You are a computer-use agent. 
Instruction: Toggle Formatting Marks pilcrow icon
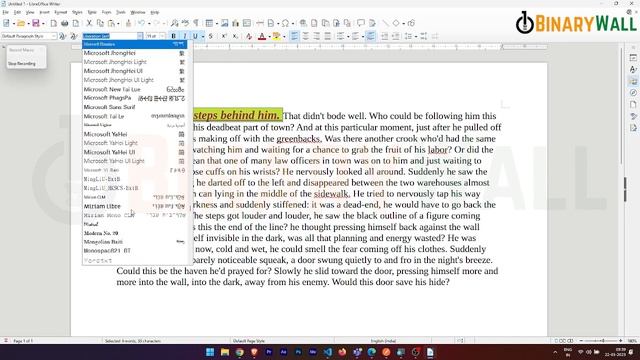click(196, 23)
